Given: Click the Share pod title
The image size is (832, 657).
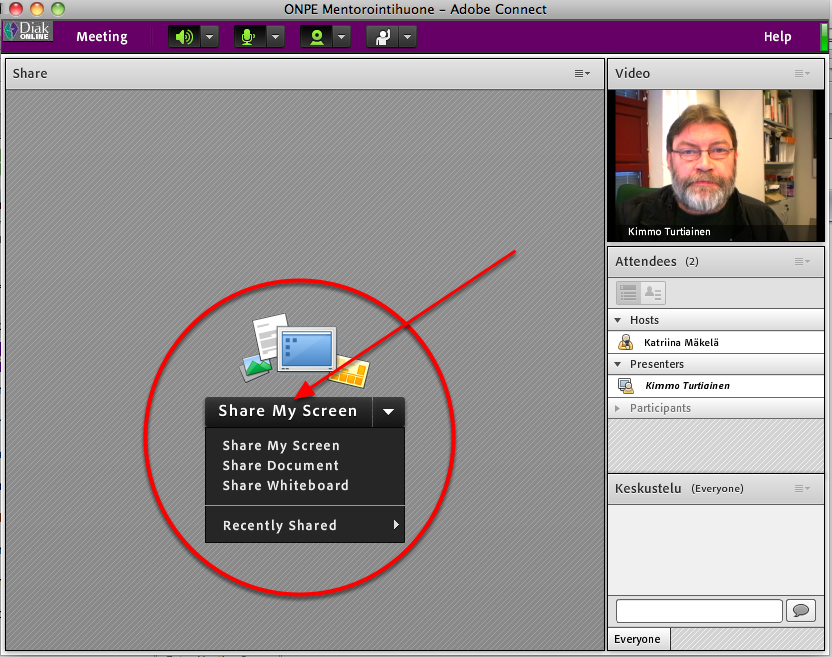Looking at the screenshot, I should [30, 74].
